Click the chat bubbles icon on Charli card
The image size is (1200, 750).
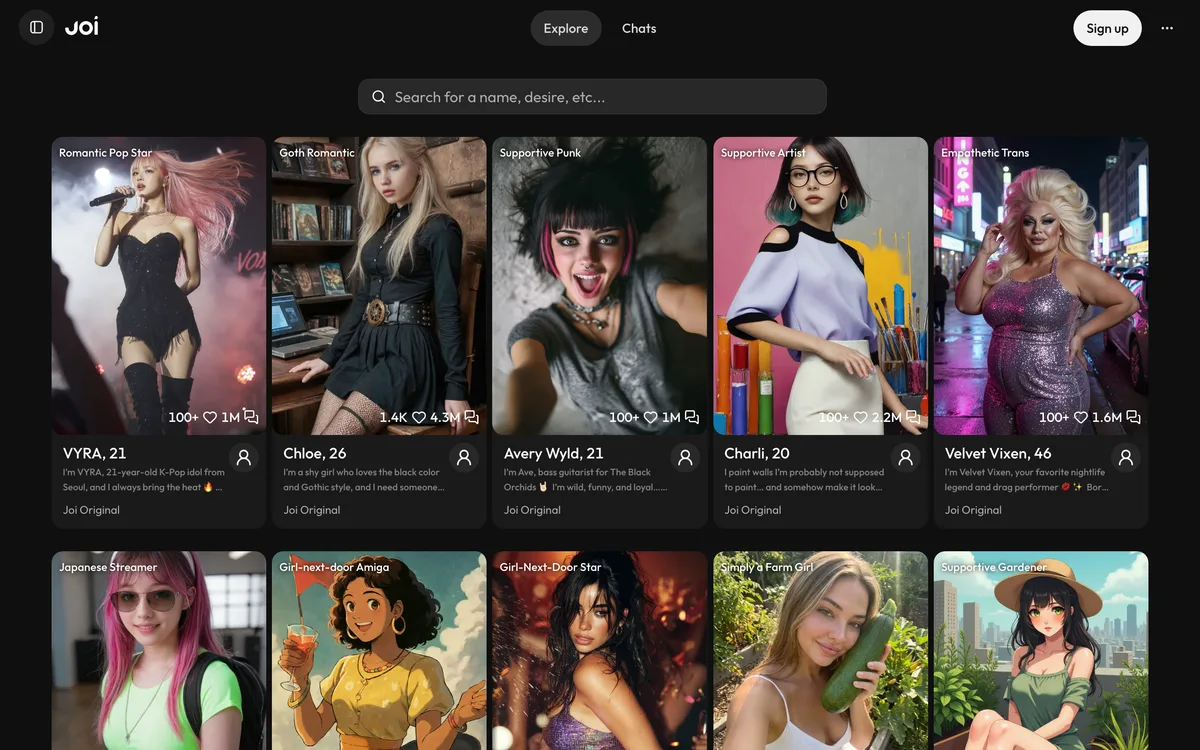point(912,417)
